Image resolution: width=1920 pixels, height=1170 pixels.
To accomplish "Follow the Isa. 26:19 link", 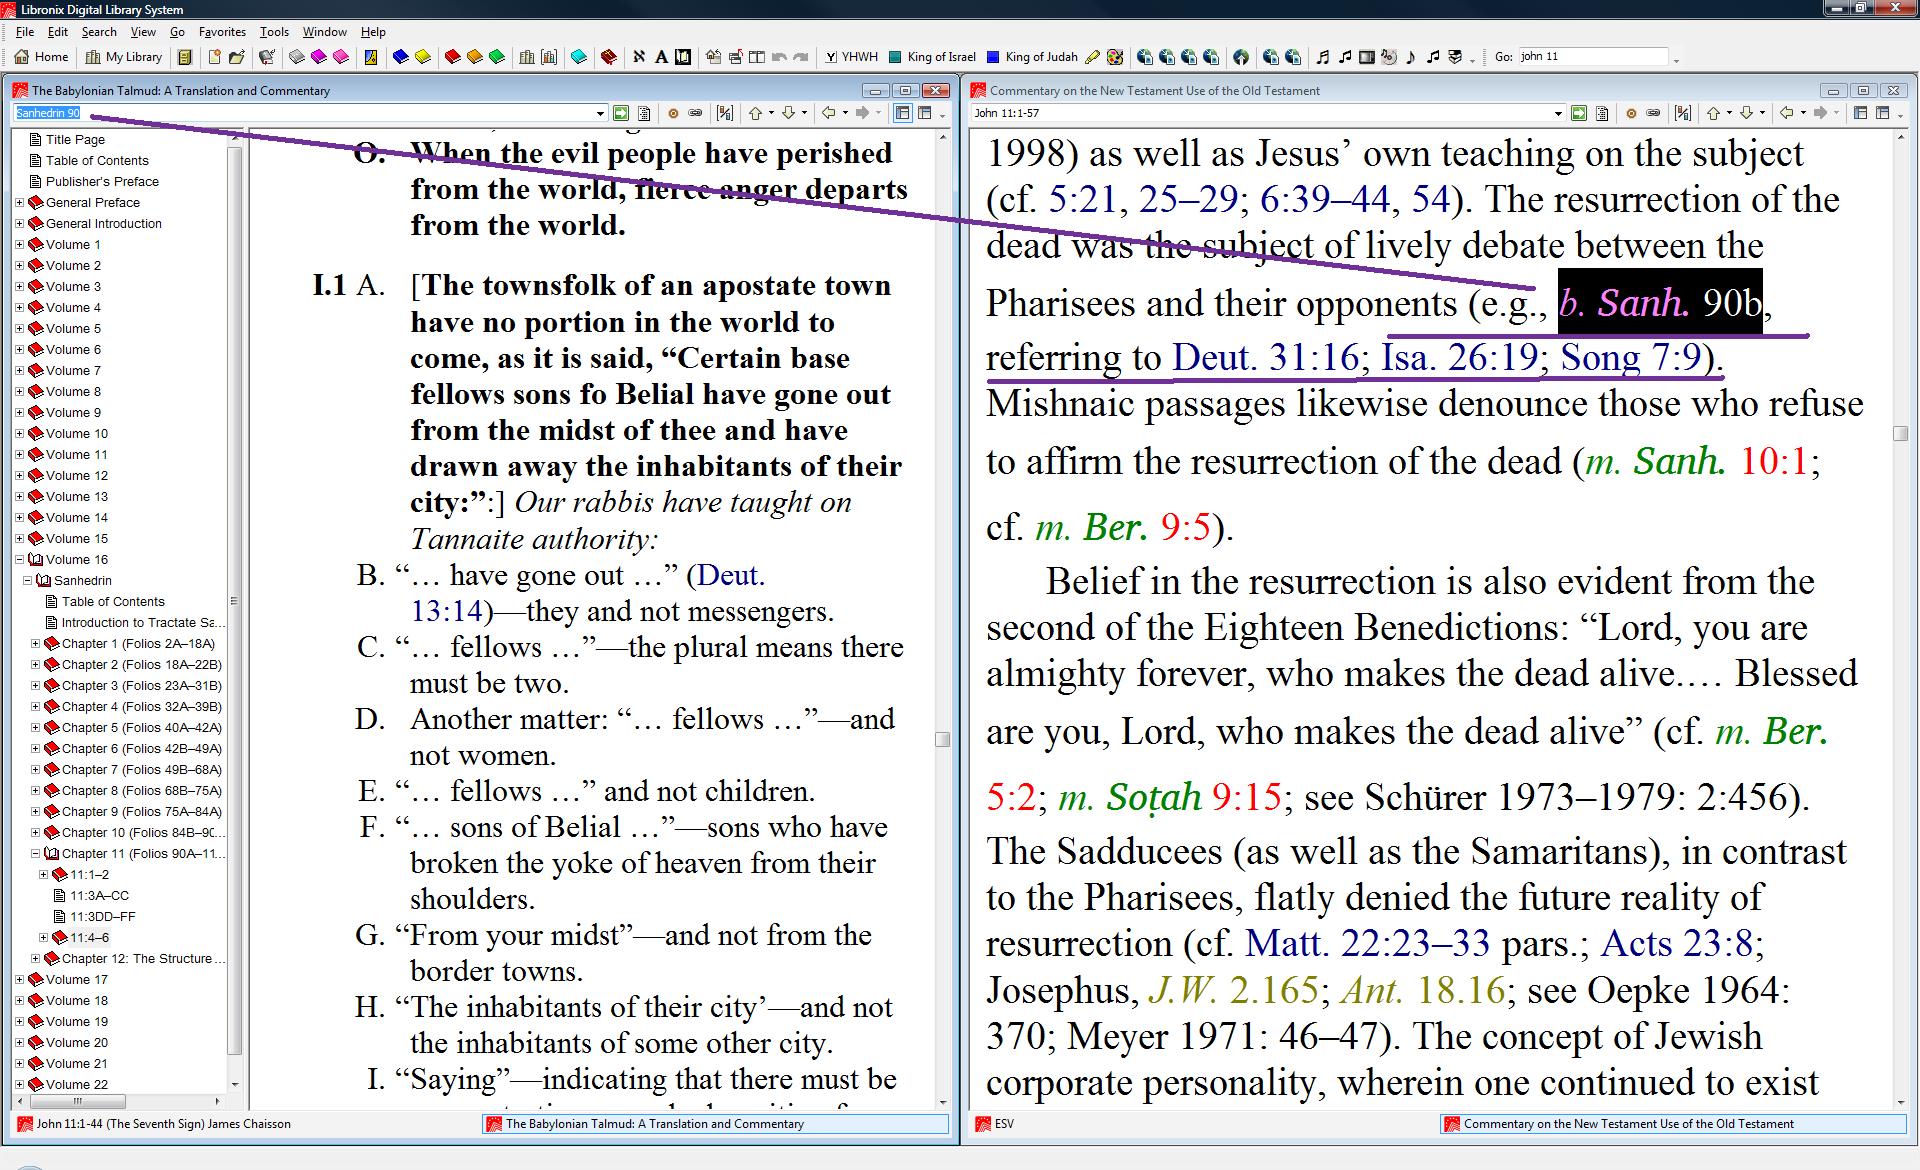I will 1459,357.
